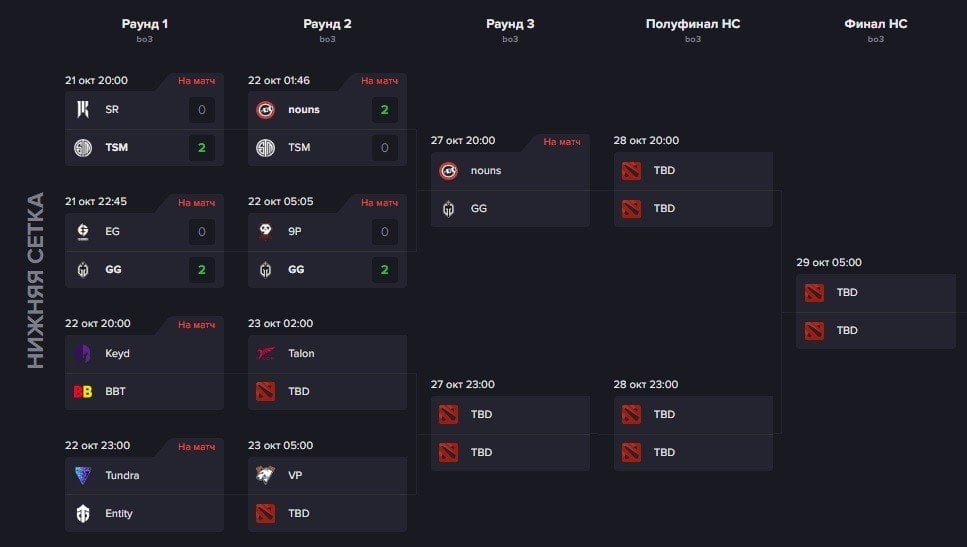This screenshot has height=547, width=967.
Task: Click the SR team logo in Round 1
Action: [83, 110]
